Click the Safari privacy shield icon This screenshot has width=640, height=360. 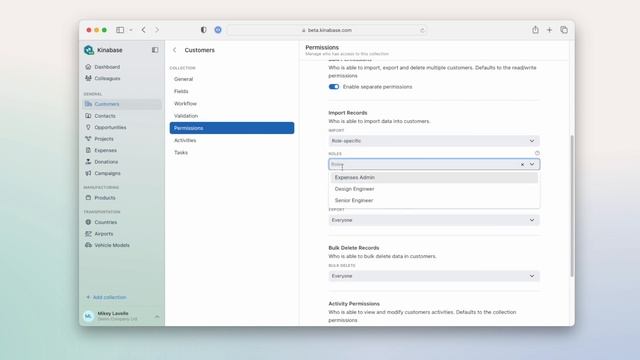click(x=203, y=30)
